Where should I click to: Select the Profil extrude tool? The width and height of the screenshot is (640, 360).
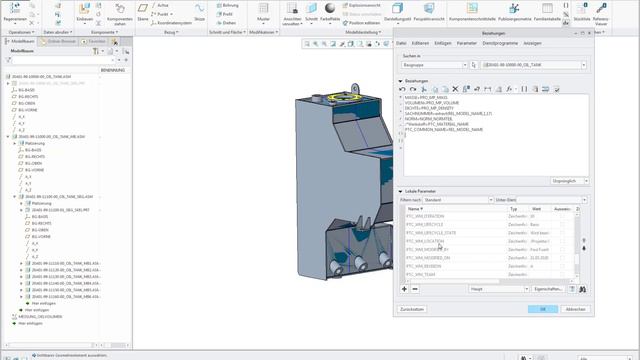point(224,14)
